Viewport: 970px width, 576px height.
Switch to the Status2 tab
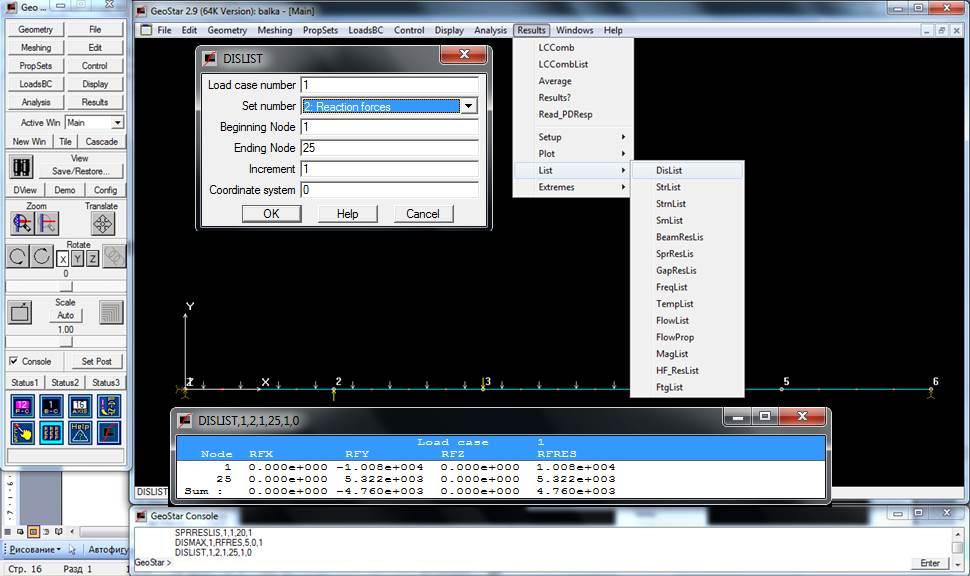click(x=65, y=382)
